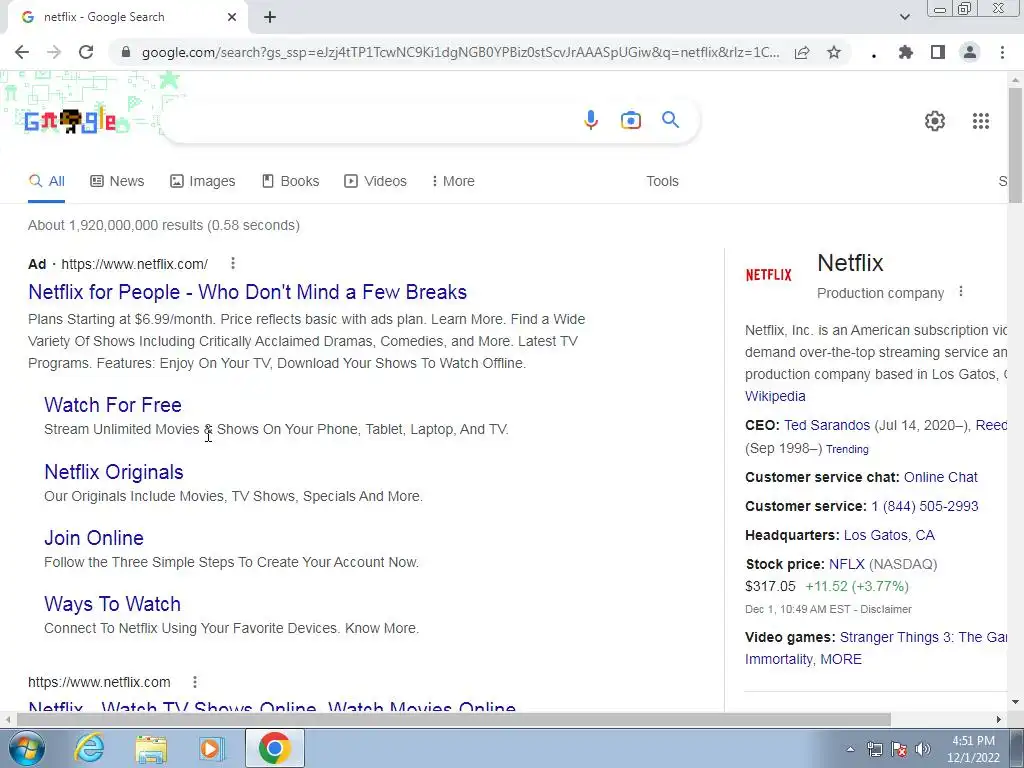
Task: Click the Netflix logo in knowledge panel
Action: coord(769,275)
